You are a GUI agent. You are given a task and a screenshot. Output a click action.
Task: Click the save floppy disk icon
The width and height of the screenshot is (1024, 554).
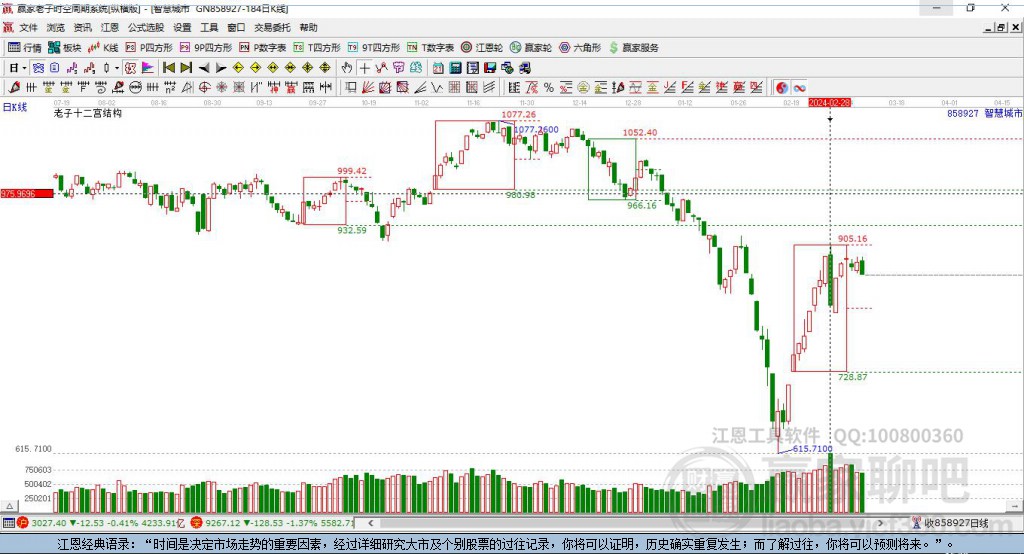490,68
